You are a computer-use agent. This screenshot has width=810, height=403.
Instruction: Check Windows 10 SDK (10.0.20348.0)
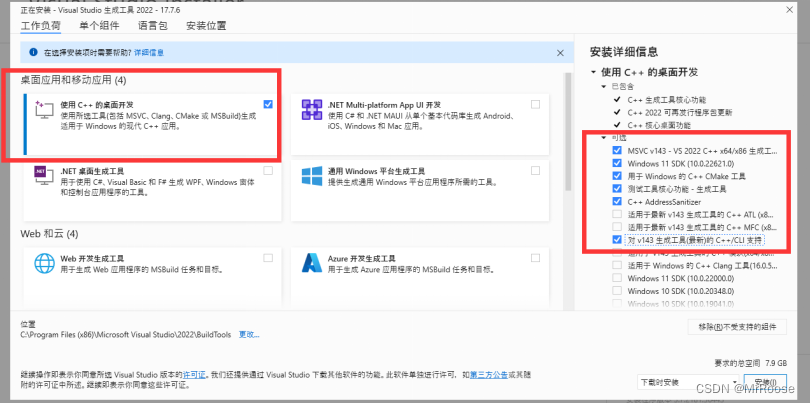(616, 291)
